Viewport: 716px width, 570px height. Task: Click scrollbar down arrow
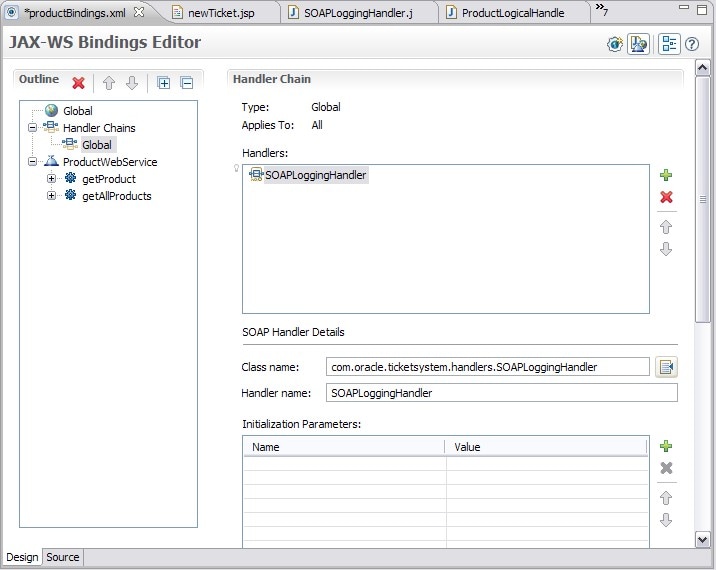click(702, 539)
